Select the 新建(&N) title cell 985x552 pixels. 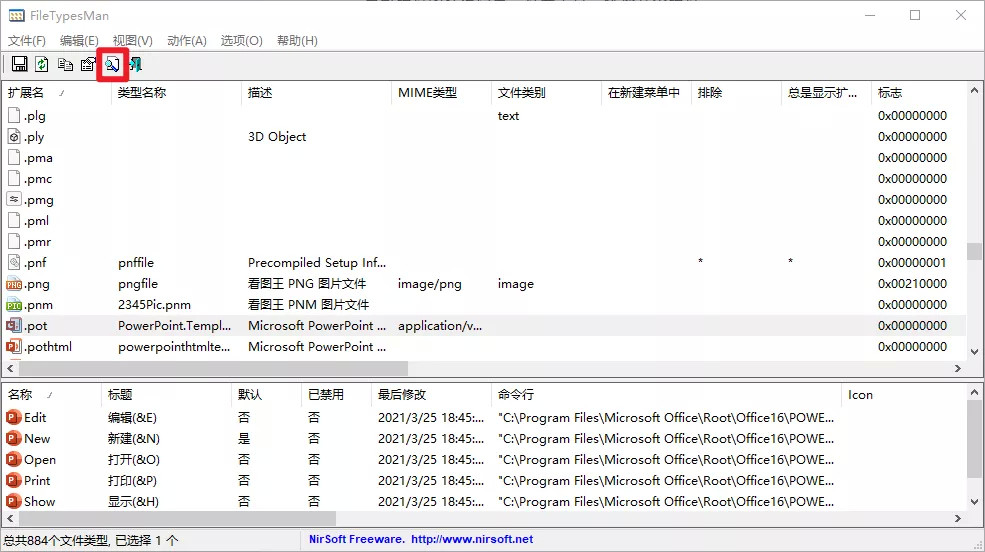point(134,438)
